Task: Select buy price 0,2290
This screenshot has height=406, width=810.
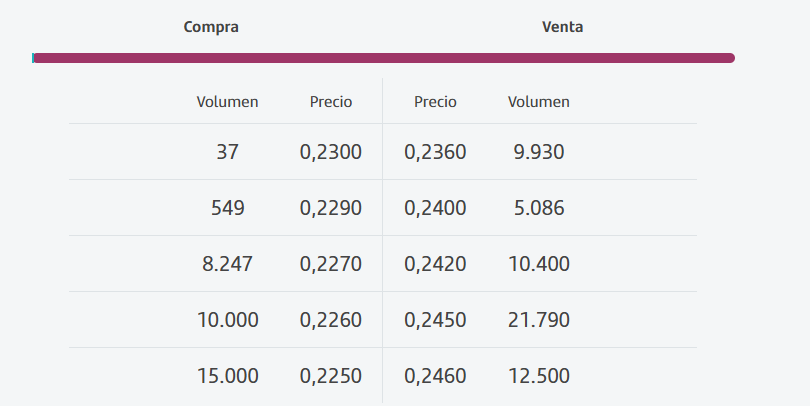Action: 331,209
